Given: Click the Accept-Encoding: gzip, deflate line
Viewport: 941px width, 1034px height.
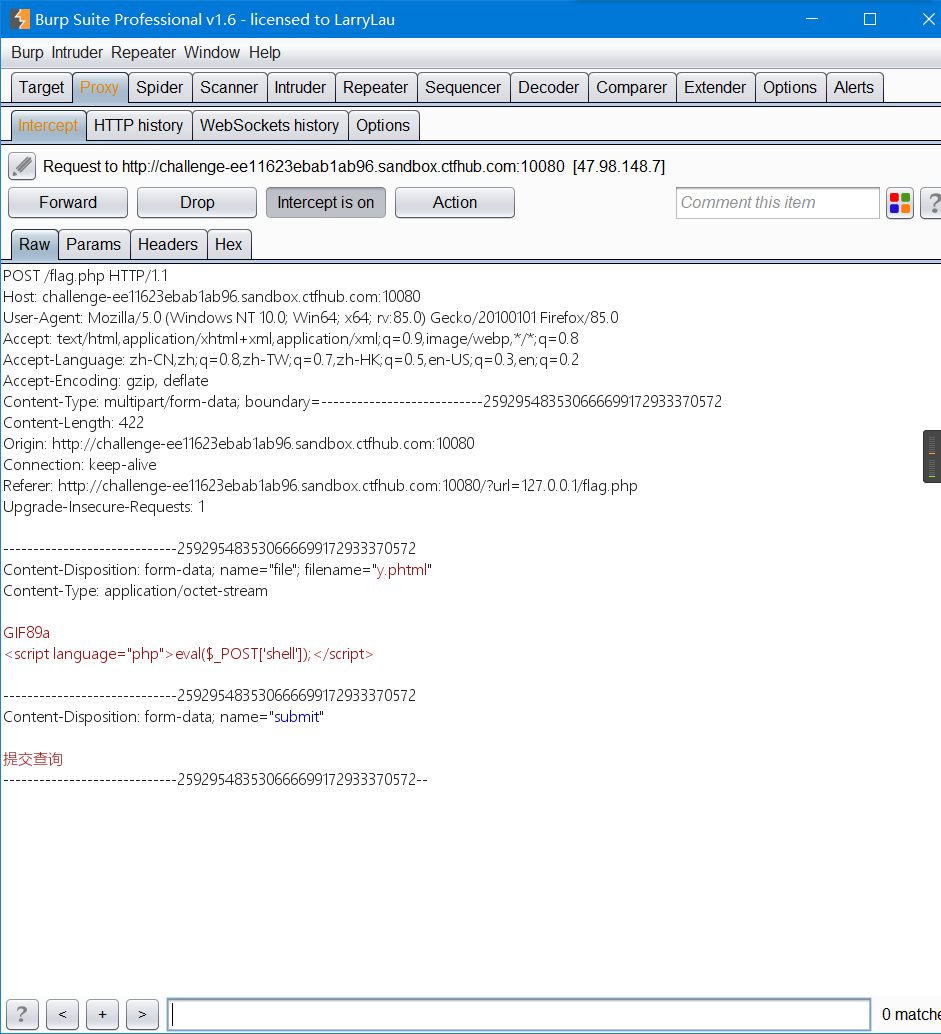Looking at the screenshot, I should tap(106, 381).
